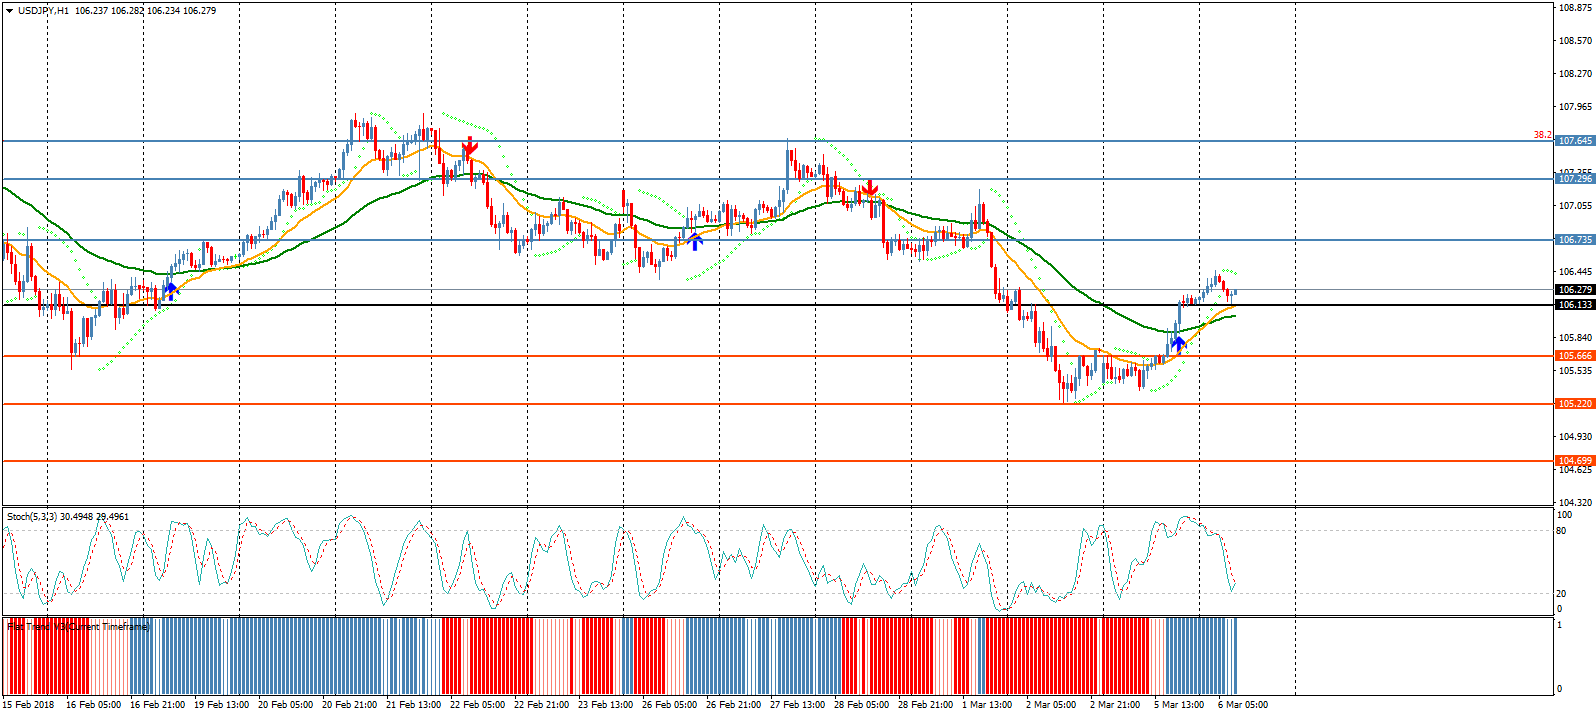Select the orange 105.220 price level tag
This screenshot has width=1596, height=716.
[1575, 404]
